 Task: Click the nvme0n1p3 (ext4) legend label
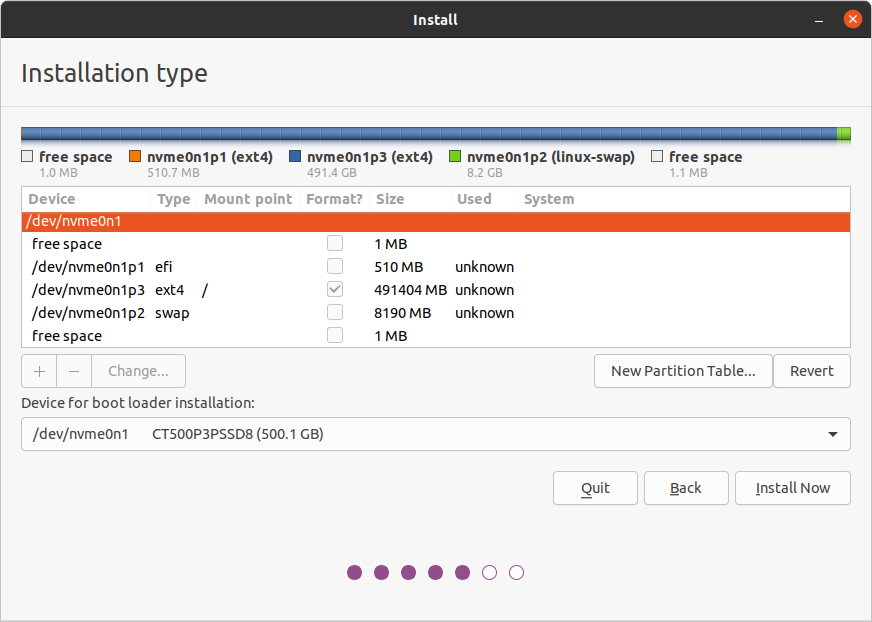click(x=370, y=157)
